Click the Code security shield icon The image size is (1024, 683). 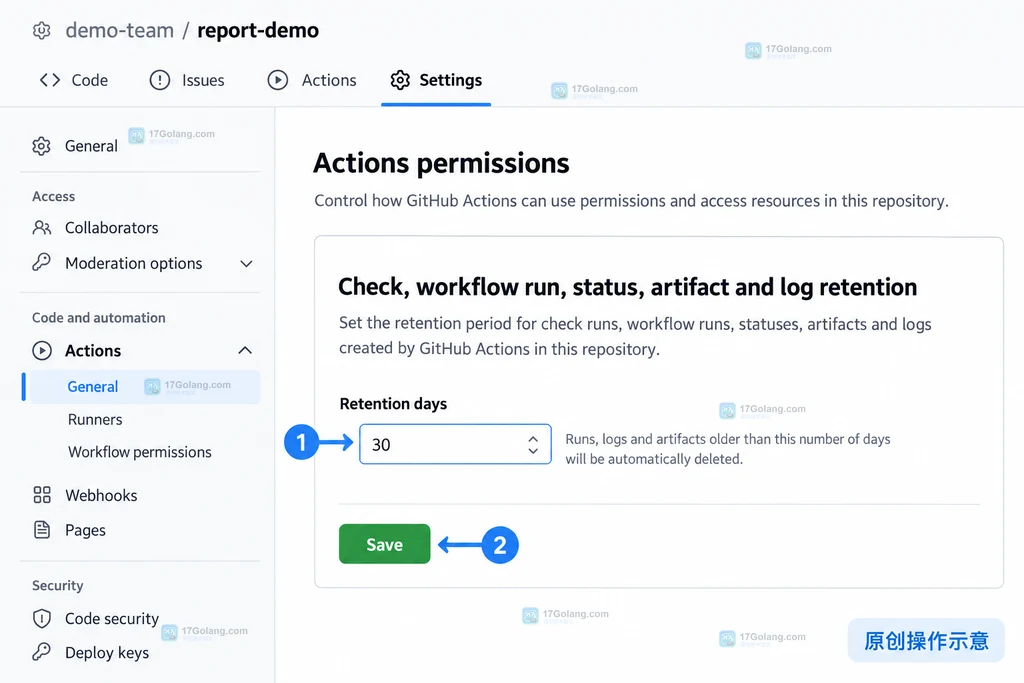click(42, 618)
